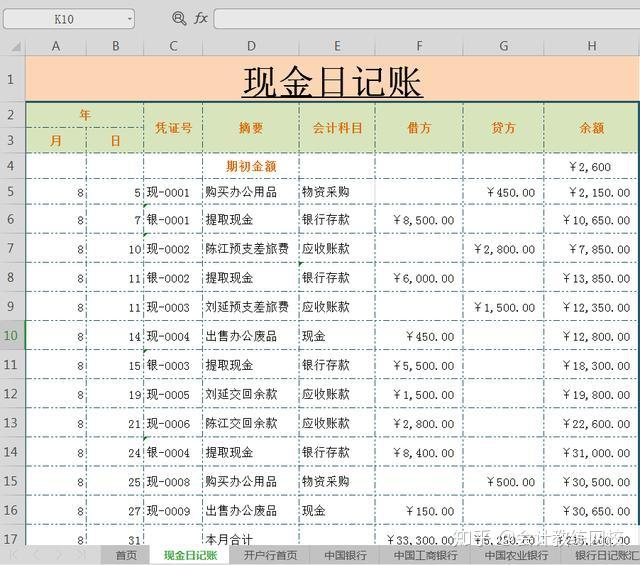
Task: Select voucher cell 银-0001
Action: (x=173, y=220)
